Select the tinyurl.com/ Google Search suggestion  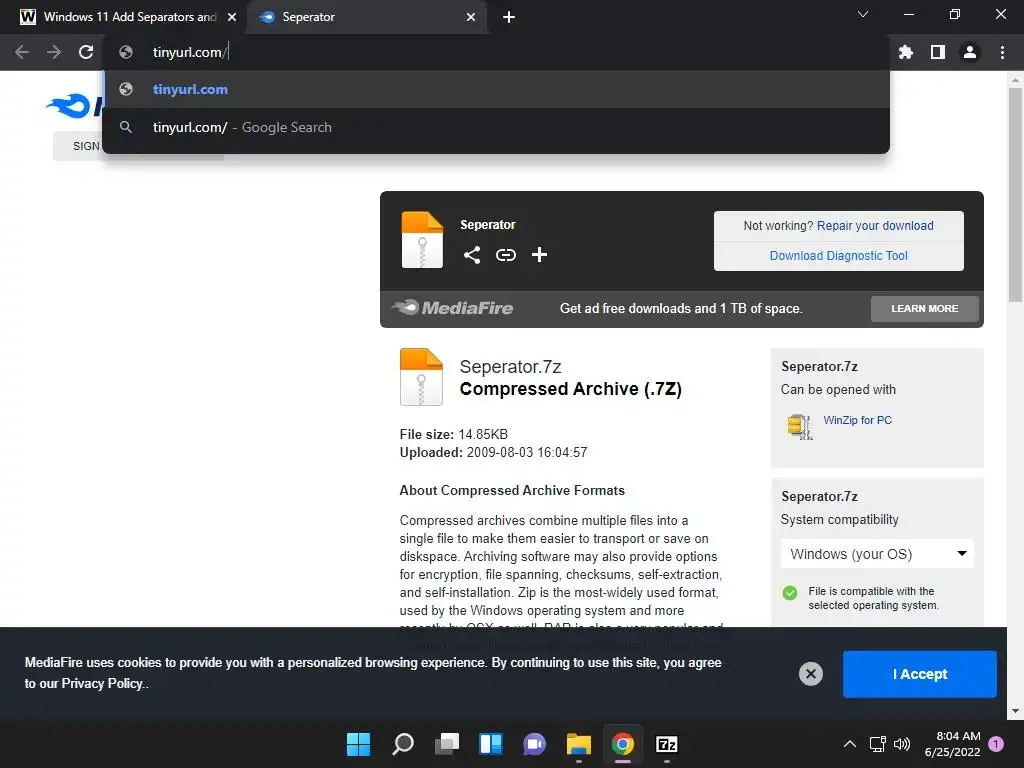click(x=496, y=127)
